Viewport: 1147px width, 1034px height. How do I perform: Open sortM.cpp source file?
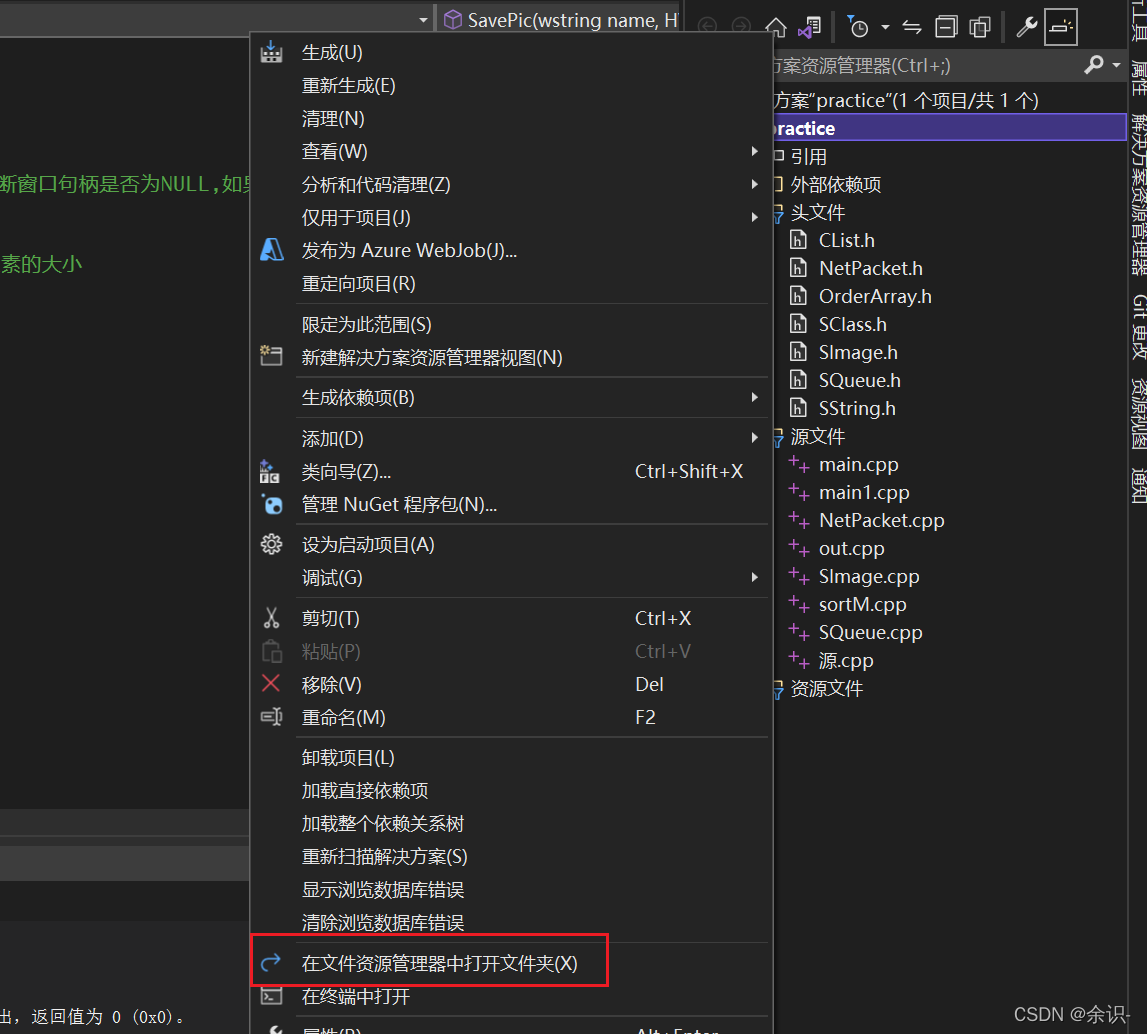(862, 604)
